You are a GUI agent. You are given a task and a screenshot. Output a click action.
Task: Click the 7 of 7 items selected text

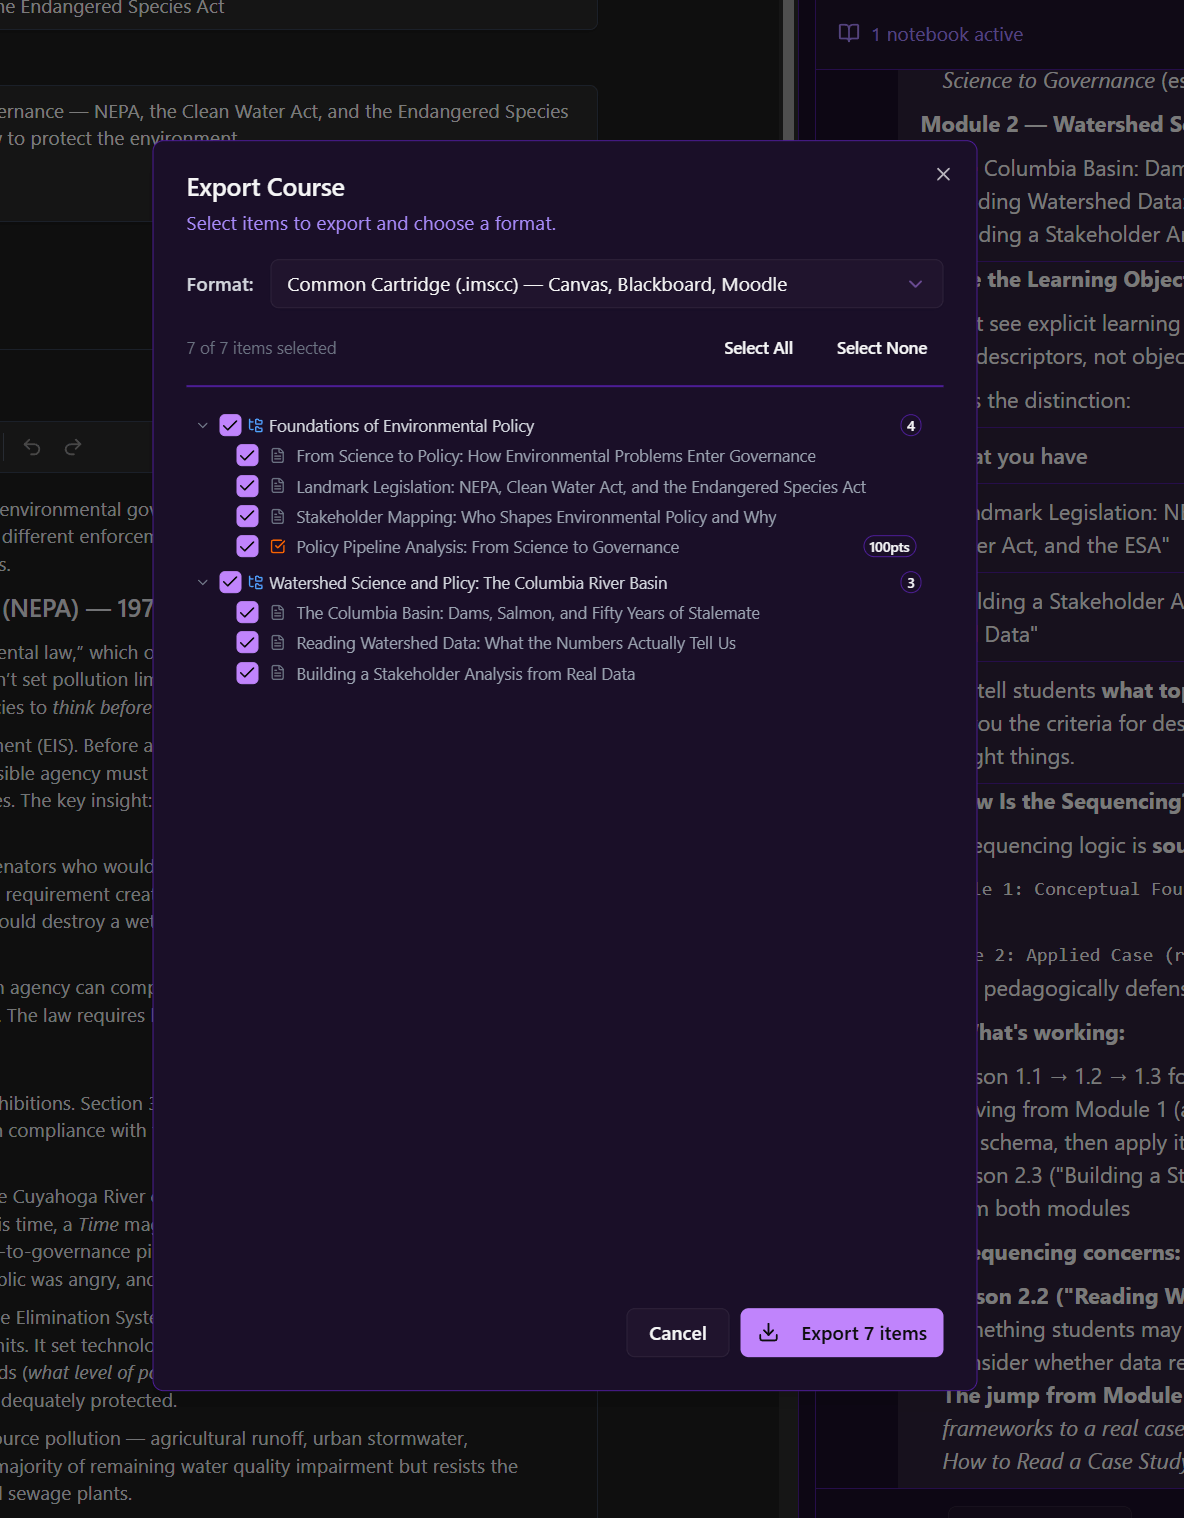pos(261,348)
